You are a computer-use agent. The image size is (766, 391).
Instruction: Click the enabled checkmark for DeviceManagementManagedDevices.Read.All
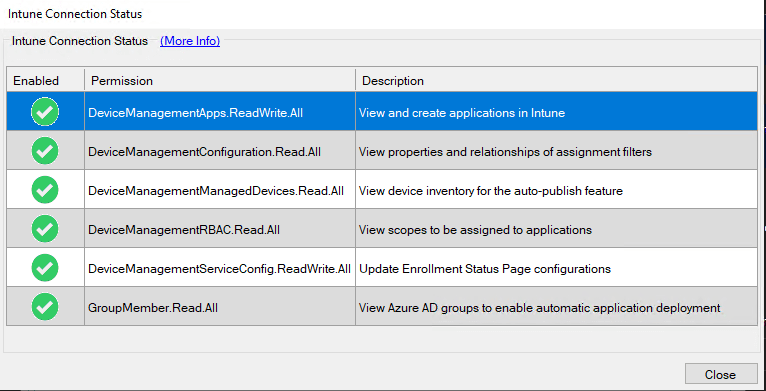coord(45,190)
